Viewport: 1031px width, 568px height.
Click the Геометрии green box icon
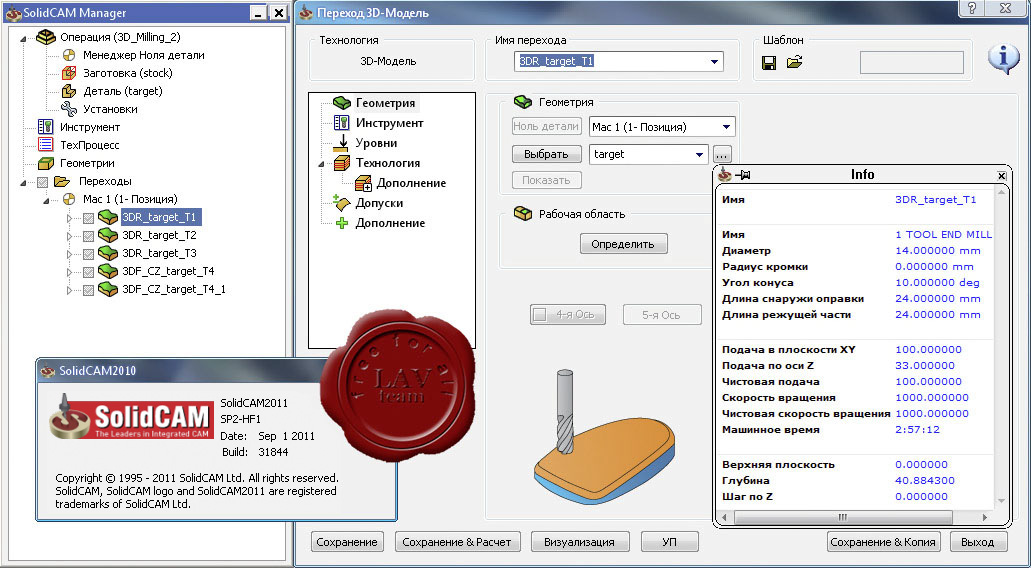(x=45, y=163)
